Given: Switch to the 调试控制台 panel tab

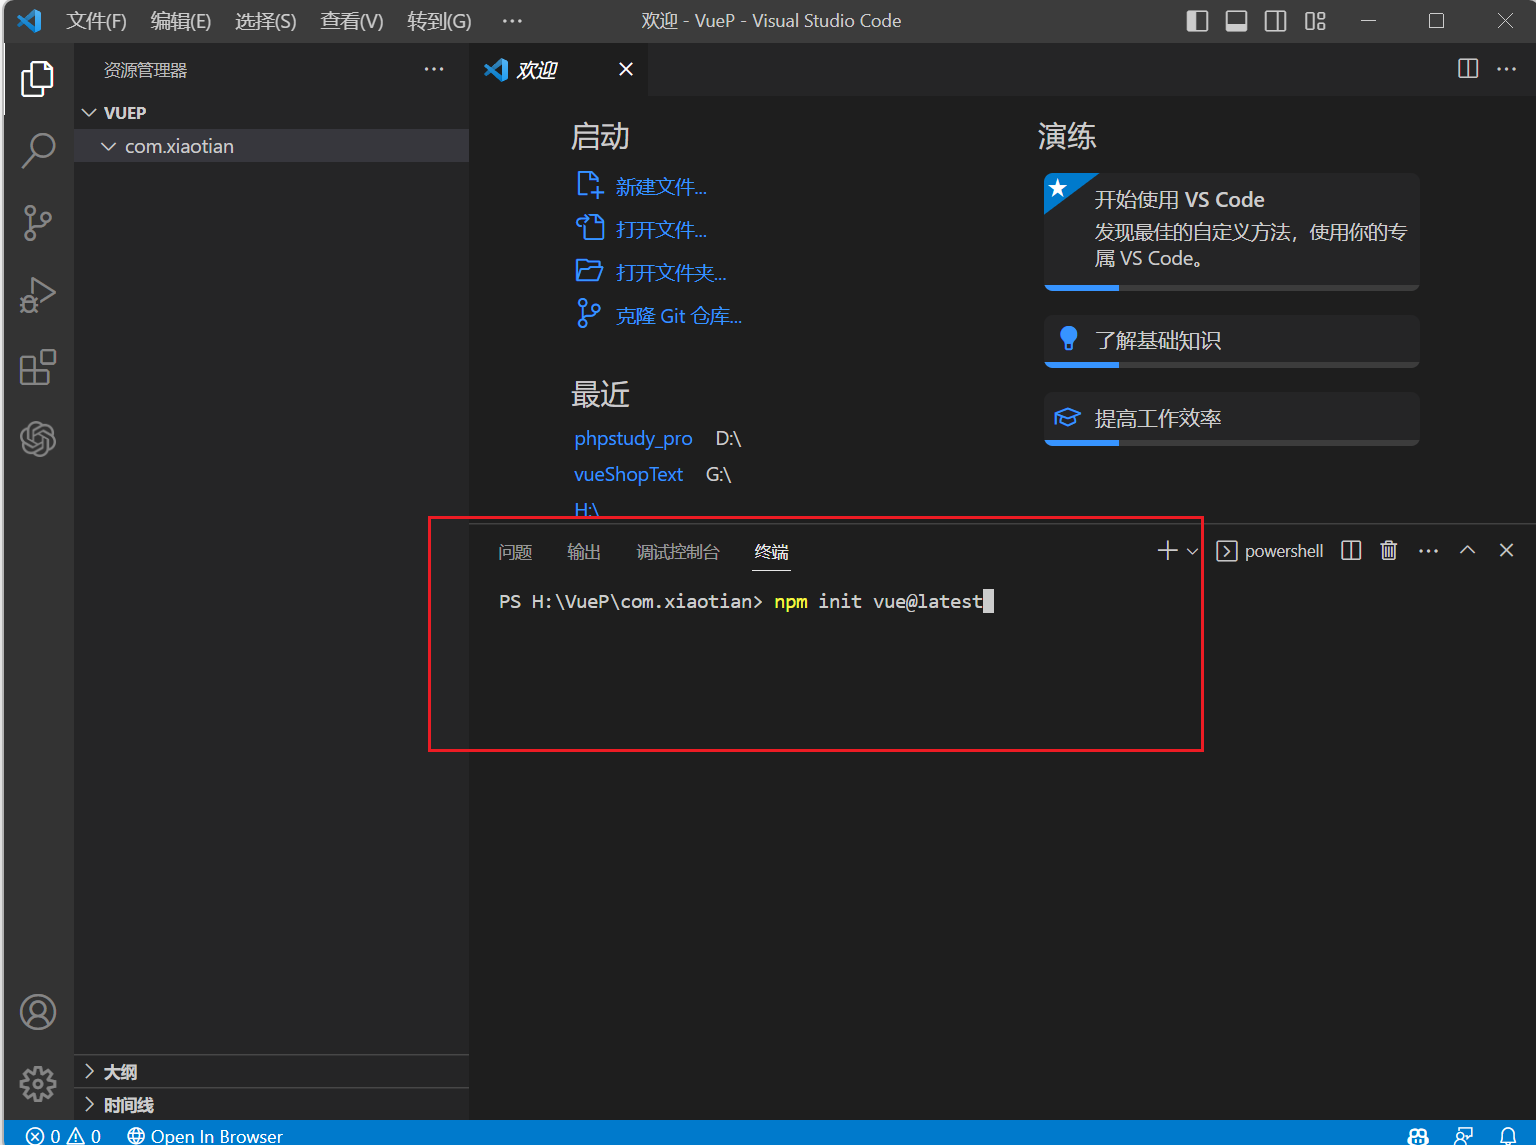Looking at the screenshot, I should pyautogui.click(x=678, y=552).
